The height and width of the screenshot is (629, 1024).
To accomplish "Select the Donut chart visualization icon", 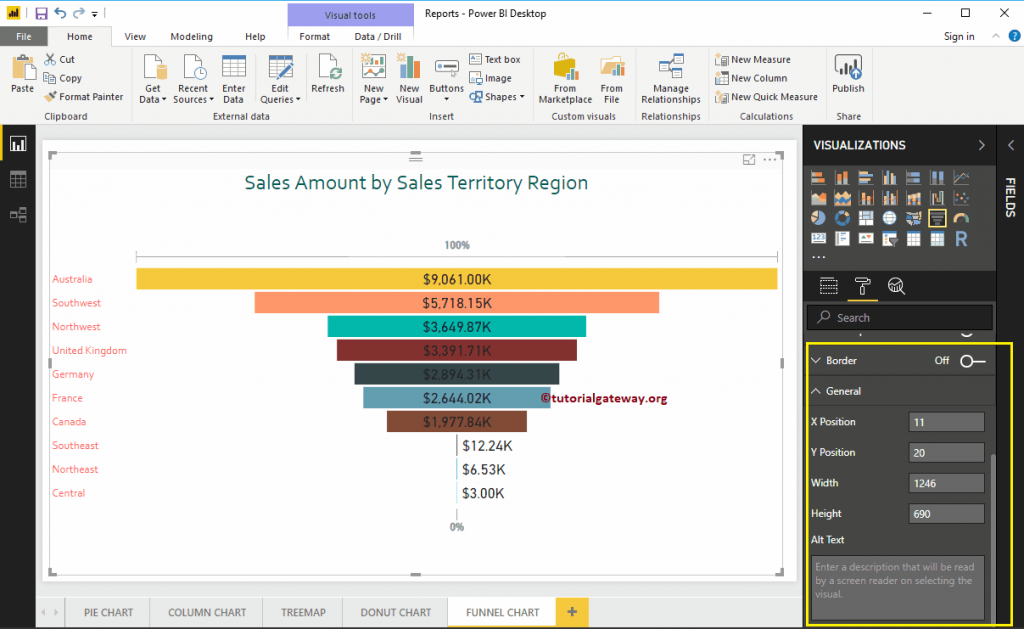I will tap(842, 217).
